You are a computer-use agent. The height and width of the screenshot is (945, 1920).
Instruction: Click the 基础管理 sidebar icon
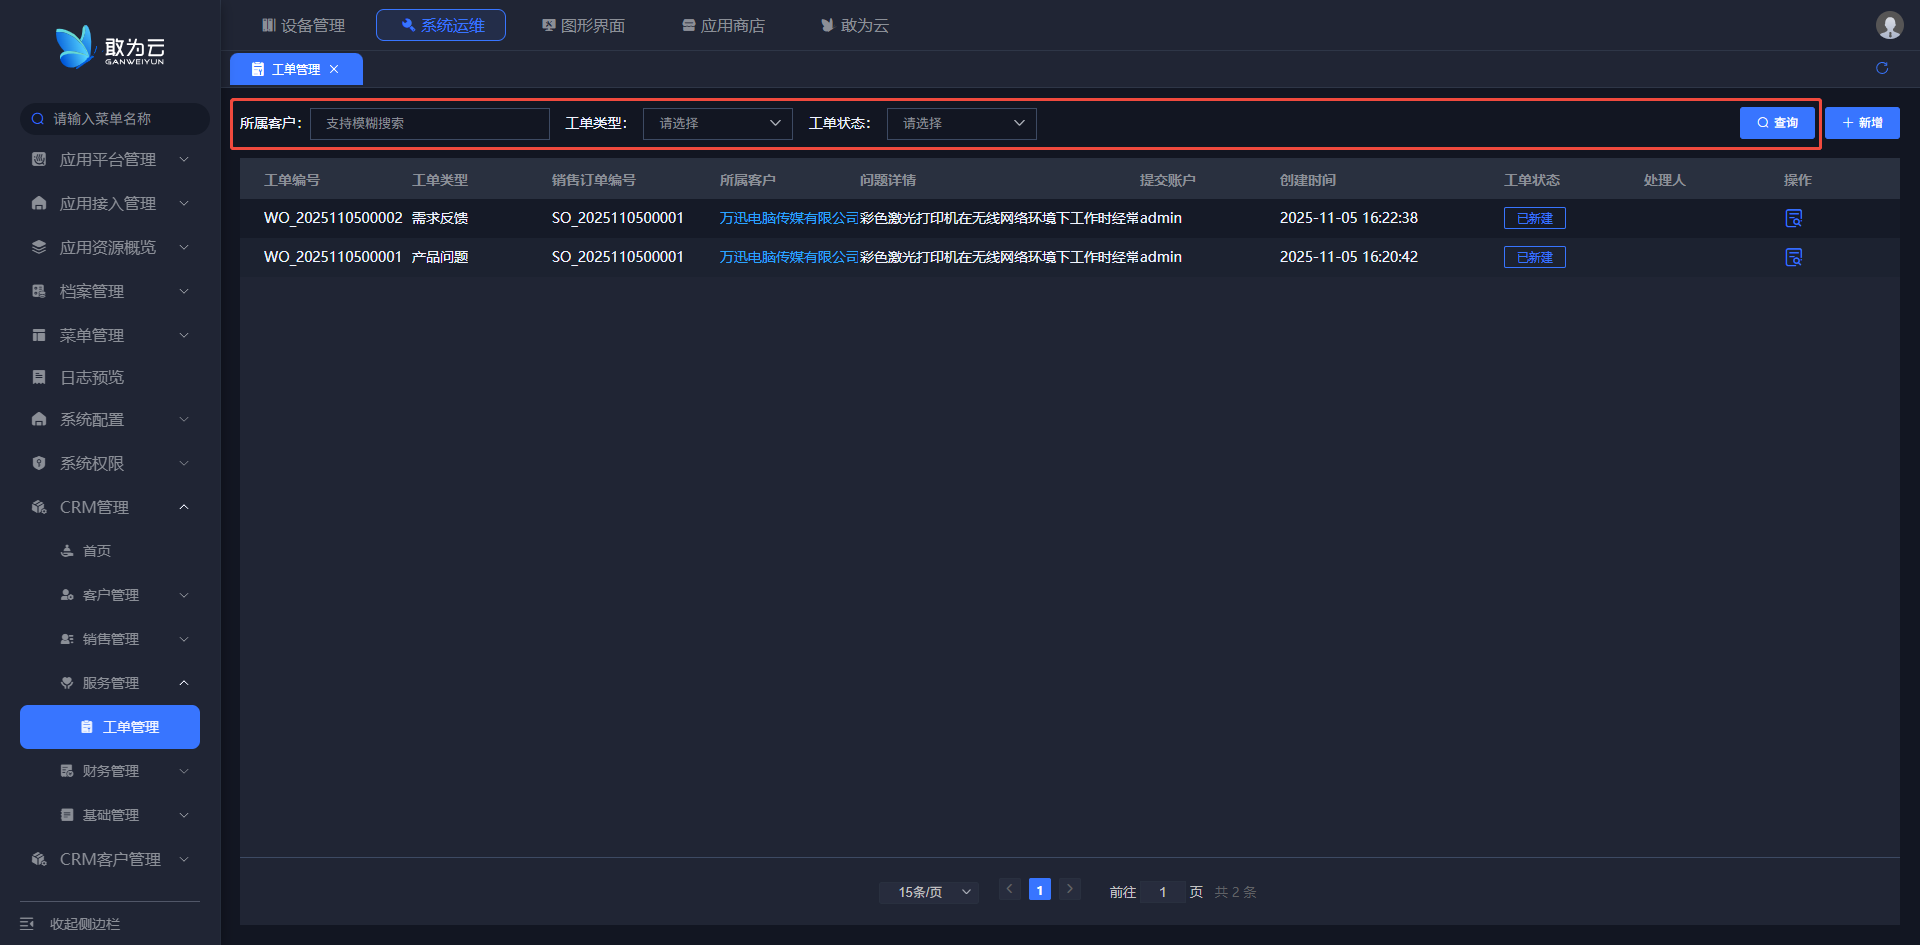click(x=67, y=815)
